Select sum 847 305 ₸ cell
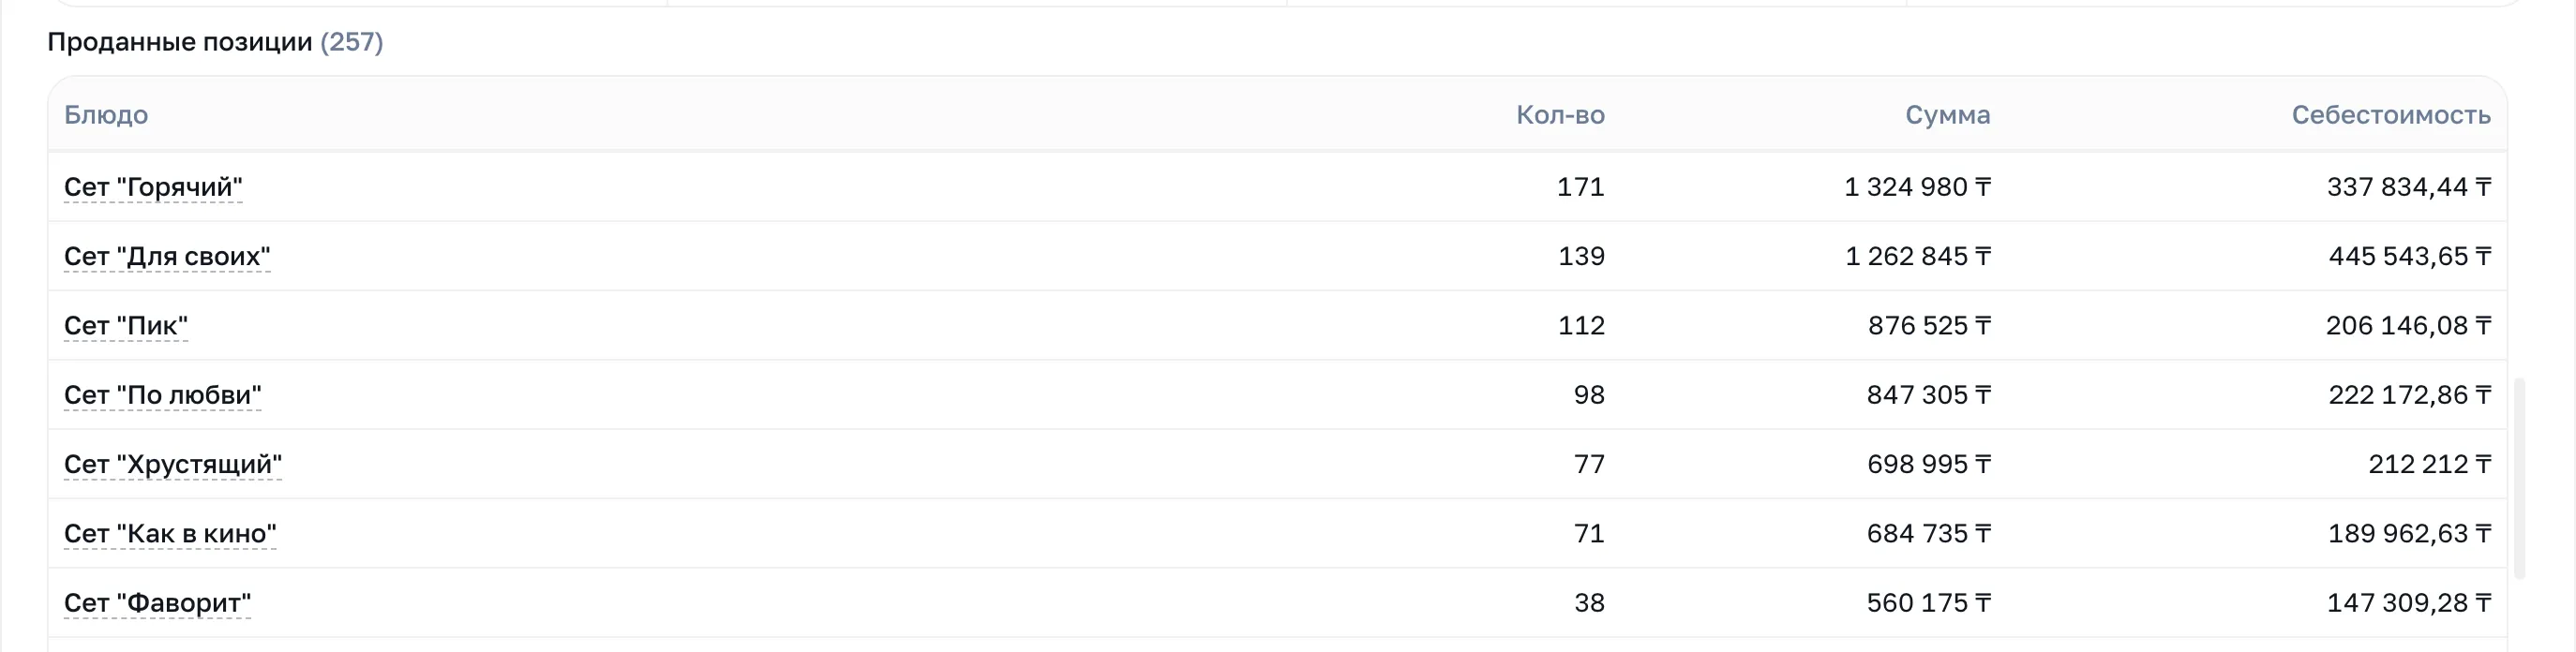The height and width of the screenshot is (652, 2576). (x=1929, y=395)
